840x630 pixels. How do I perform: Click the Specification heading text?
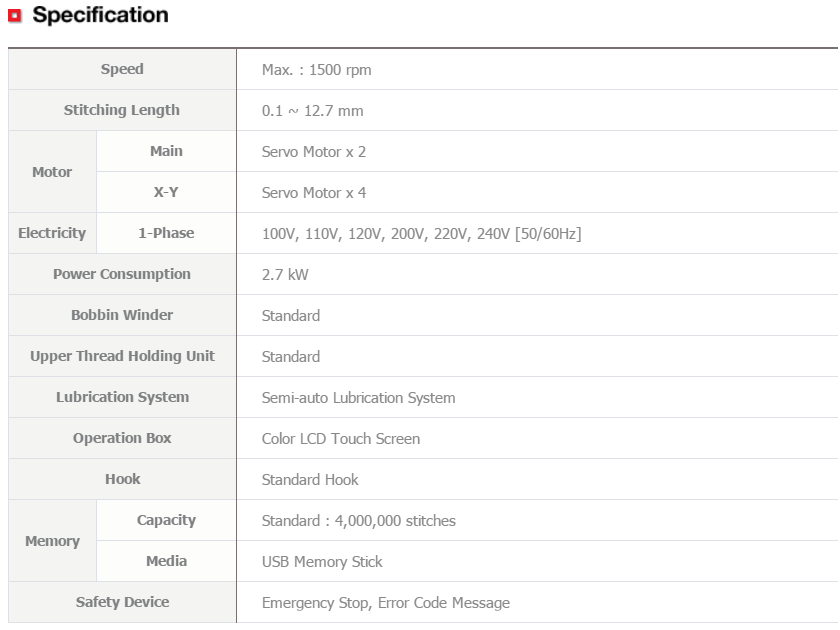[100, 15]
